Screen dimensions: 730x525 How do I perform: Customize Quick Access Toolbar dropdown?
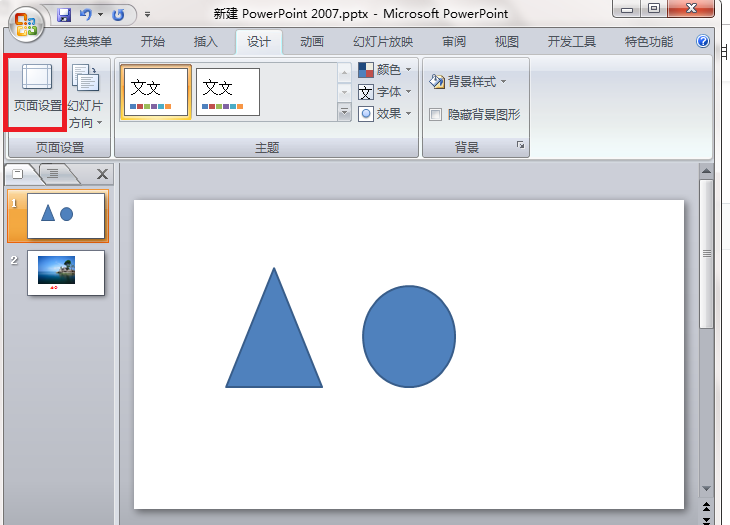147,15
